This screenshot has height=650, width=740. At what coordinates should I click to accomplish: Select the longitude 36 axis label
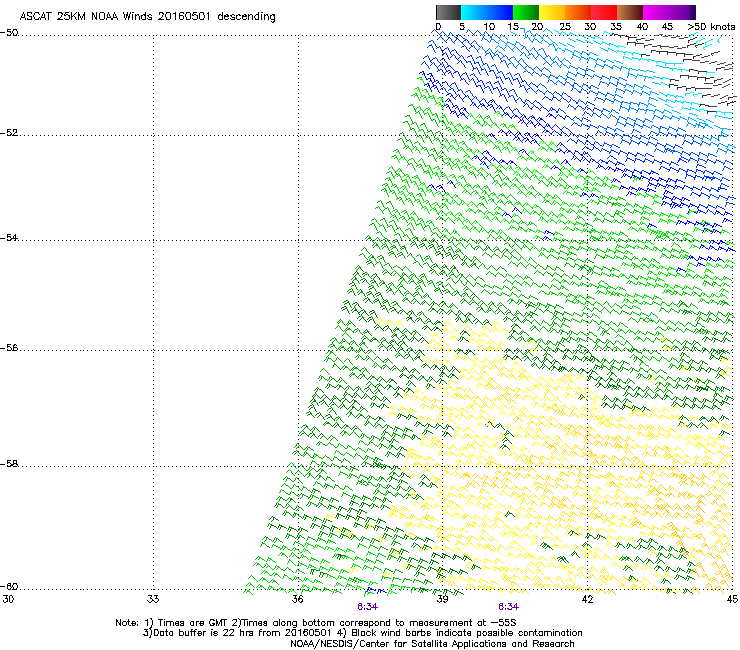point(297,599)
